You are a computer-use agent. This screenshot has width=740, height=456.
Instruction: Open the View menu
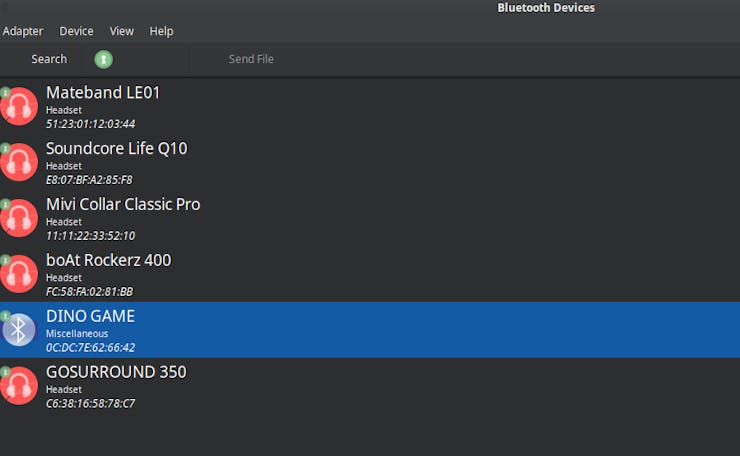121,31
